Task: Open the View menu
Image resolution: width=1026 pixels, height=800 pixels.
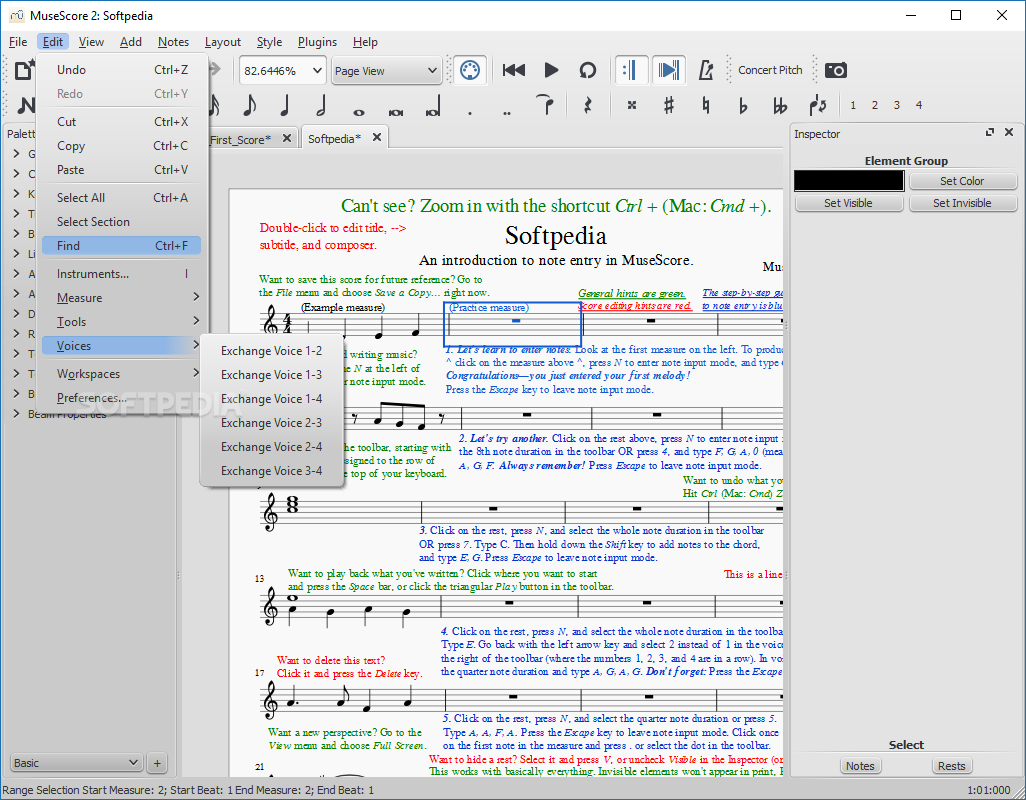Action: 91,42
